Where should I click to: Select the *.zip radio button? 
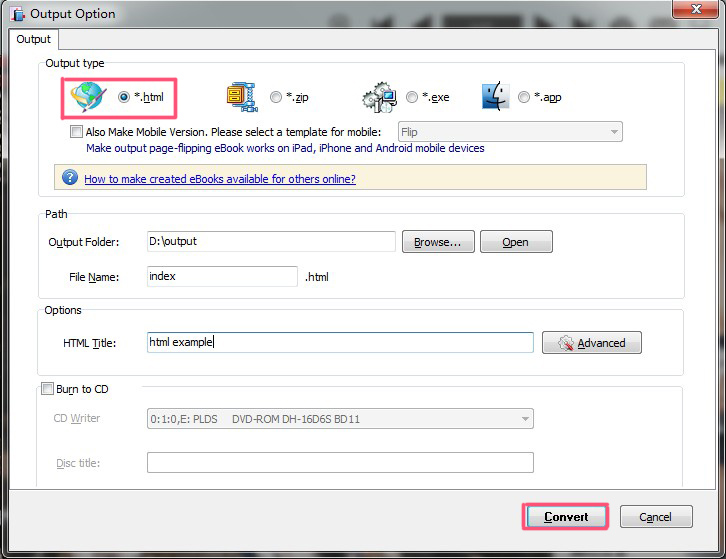click(275, 97)
